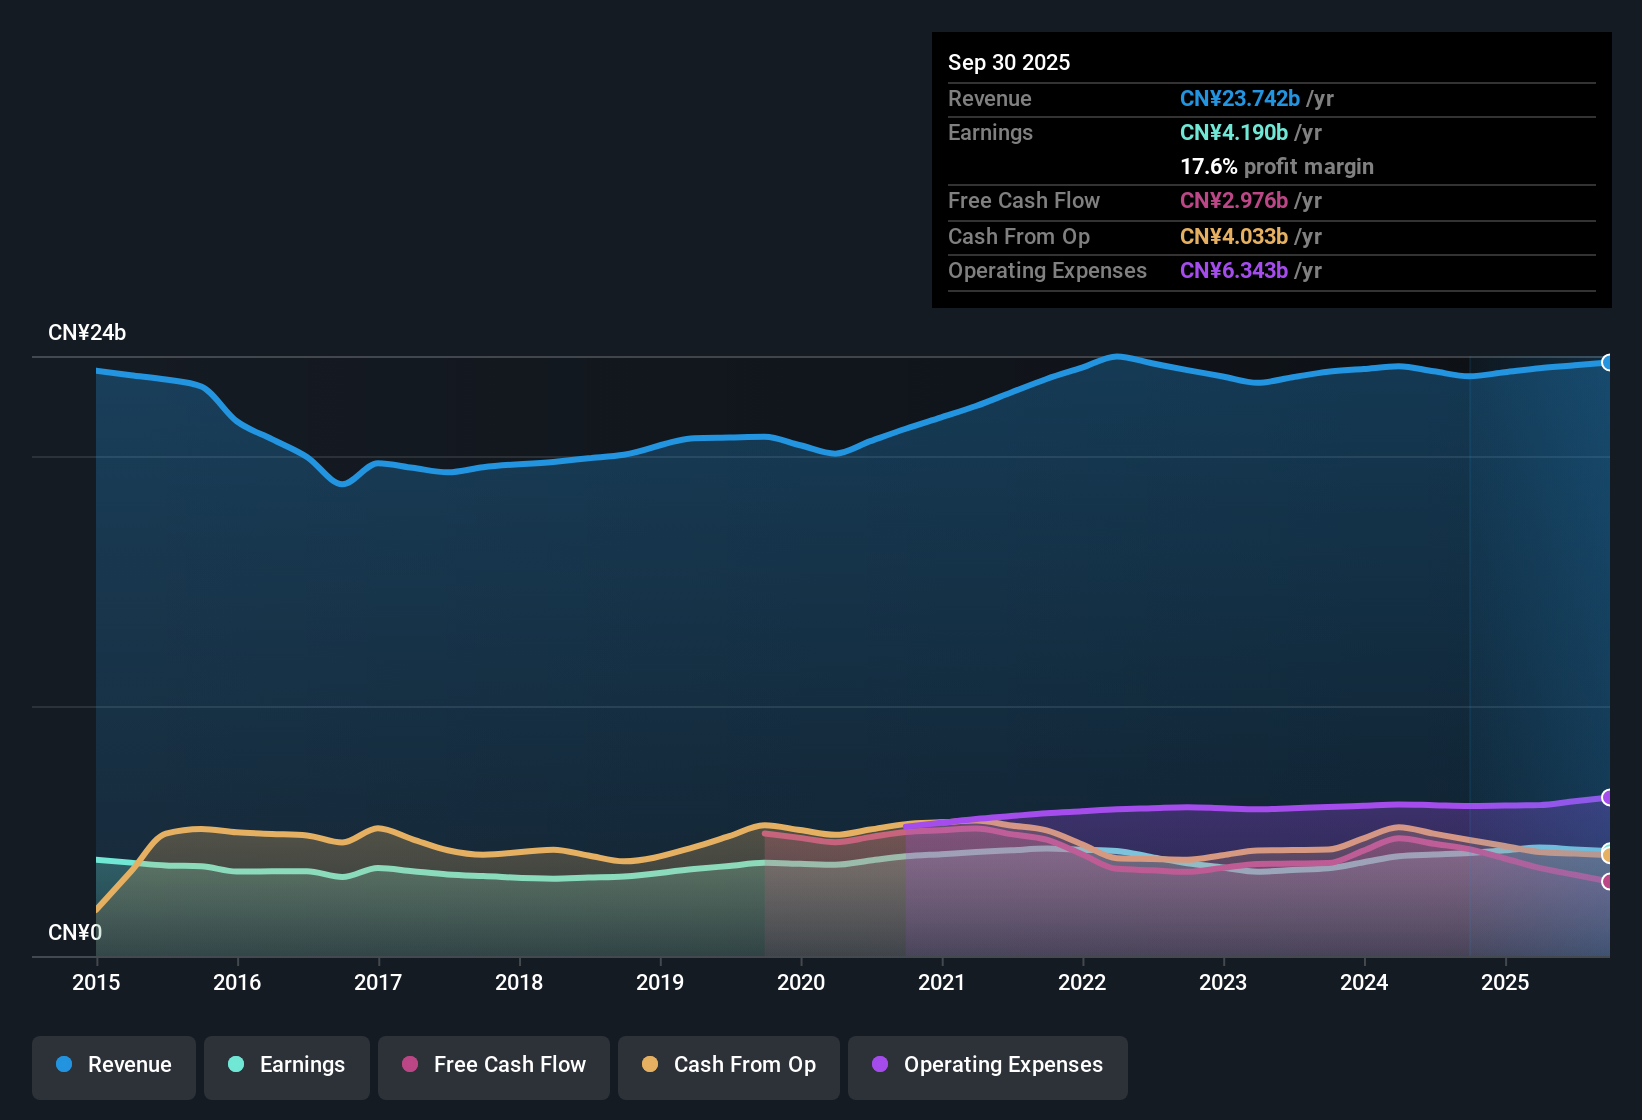Click the 17.6% profit margin indicator
The width and height of the screenshot is (1642, 1120).
click(x=1277, y=166)
